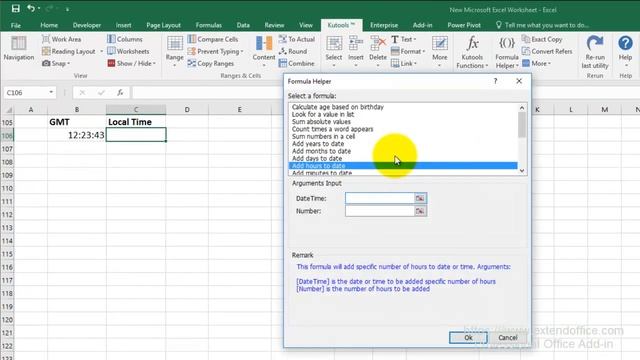Customize the Quick Access Toolbar dropdown
This screenshot has height=360, width=640.
[67, 9]
